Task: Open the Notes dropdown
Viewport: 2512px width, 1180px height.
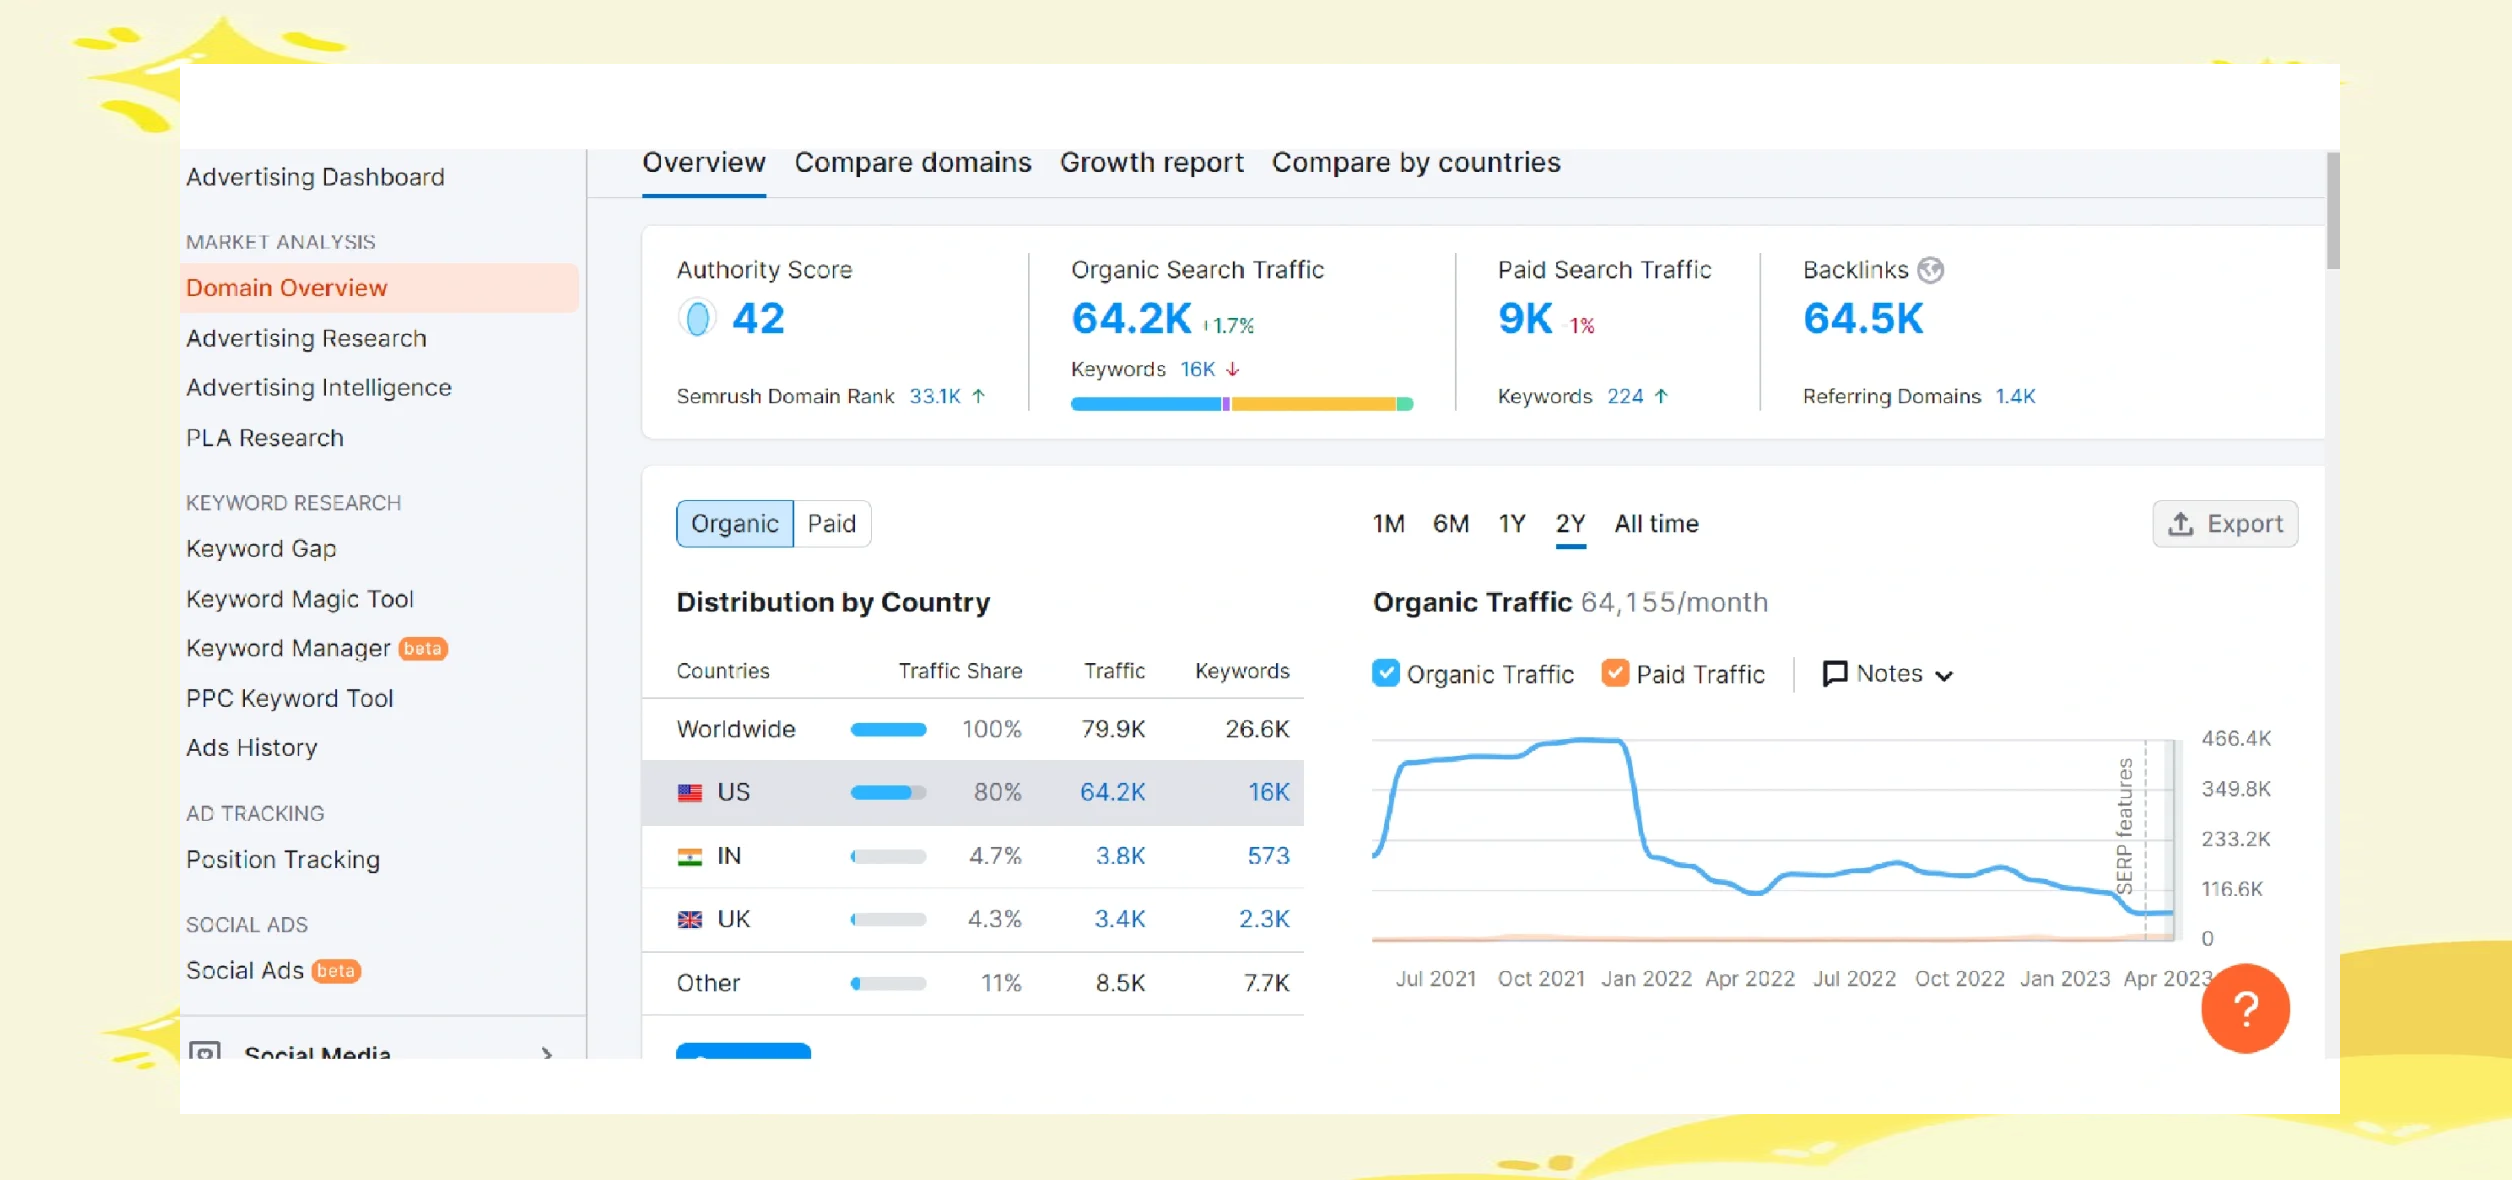Action: pos(1888,674)
